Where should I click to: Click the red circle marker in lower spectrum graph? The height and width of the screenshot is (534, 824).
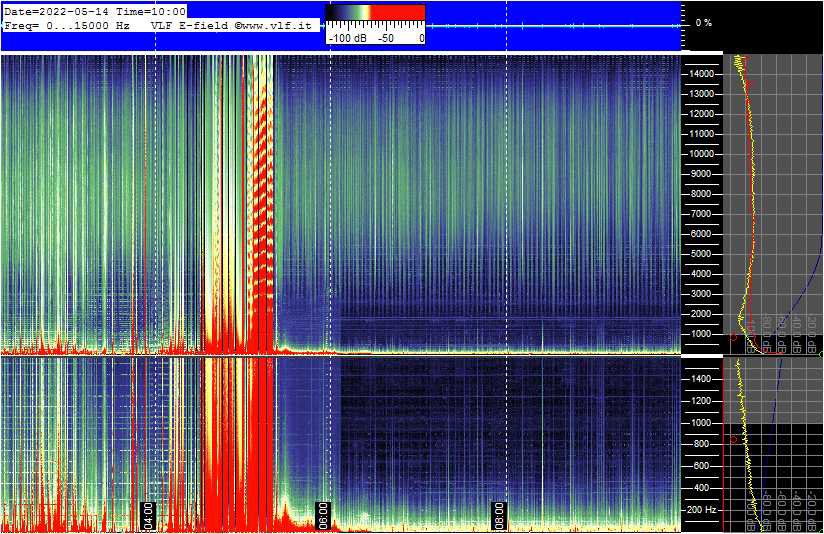coord(732,439)
